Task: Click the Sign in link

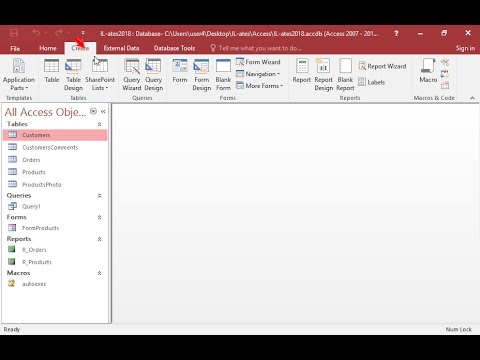Action: click(465, 48)
